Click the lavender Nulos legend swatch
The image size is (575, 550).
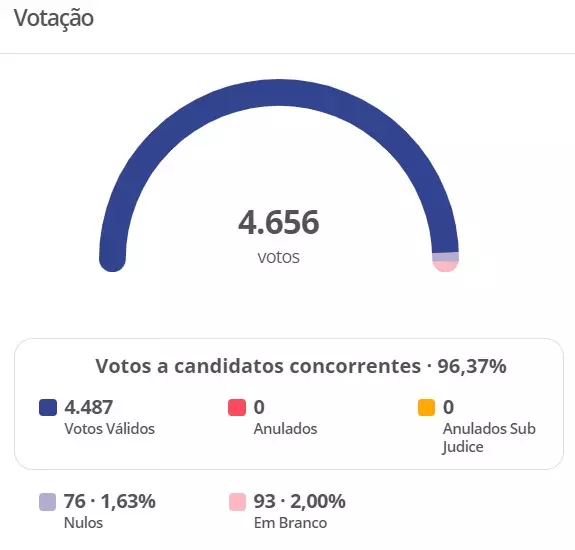tap(48, 502)
